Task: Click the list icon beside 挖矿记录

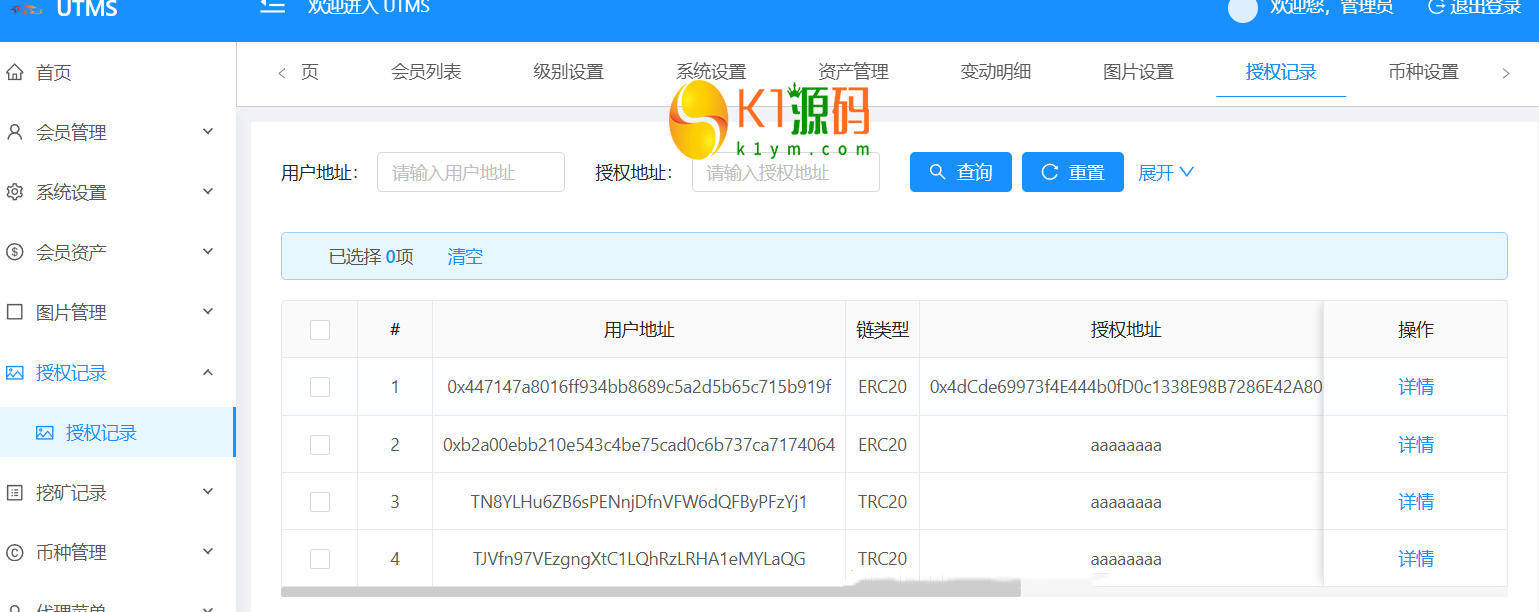Action: point(15,492)
